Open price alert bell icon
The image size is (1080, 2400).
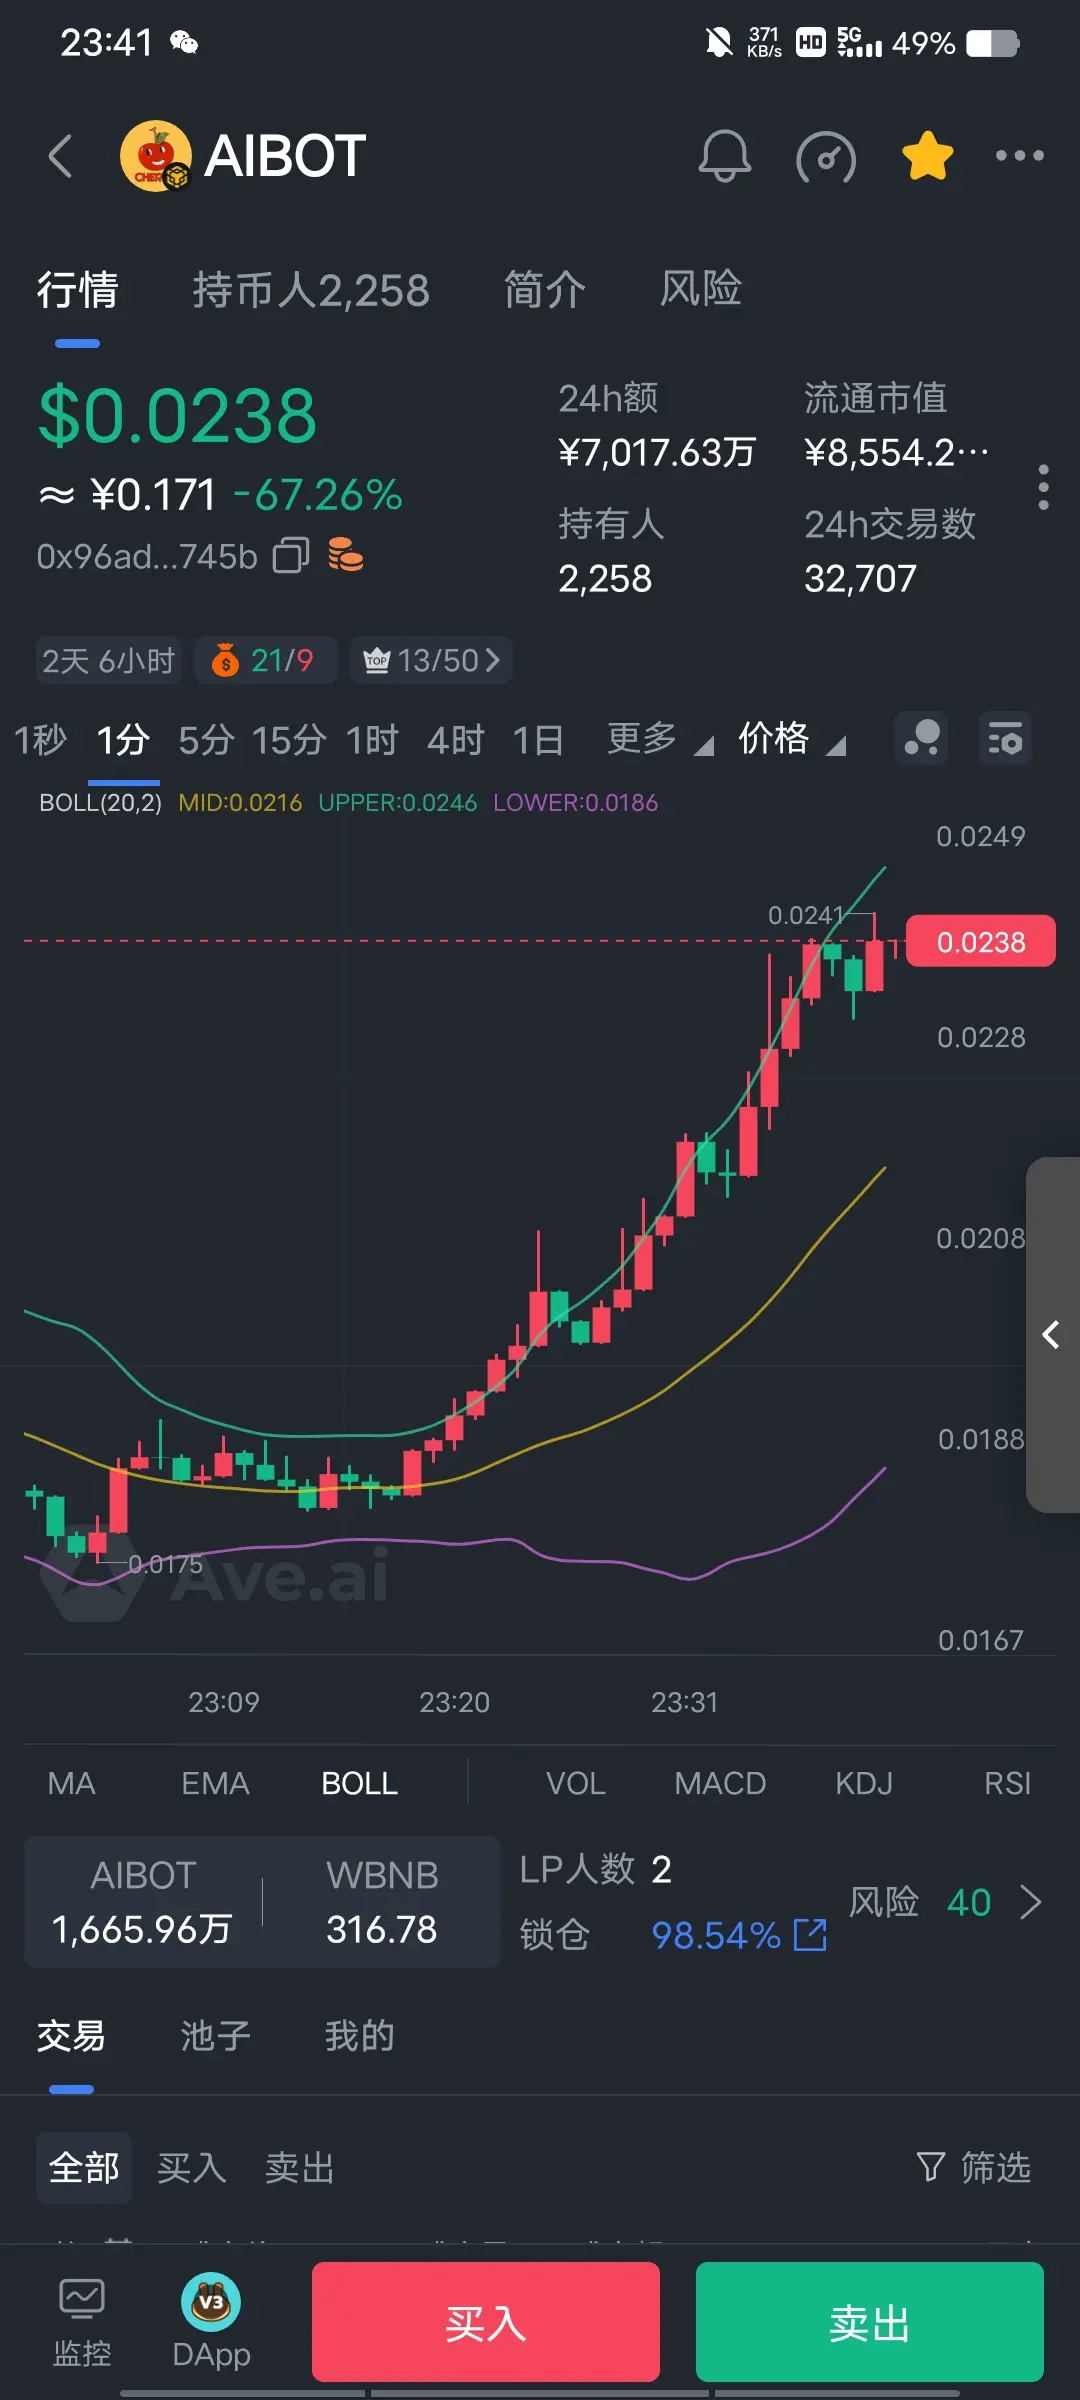724,156
